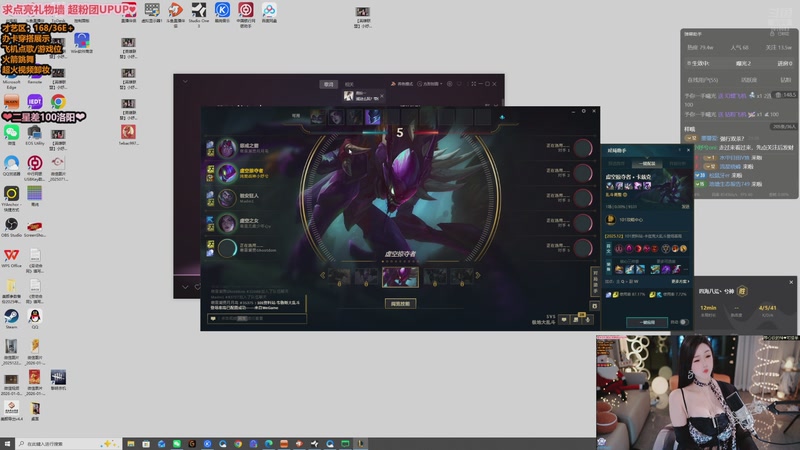The width and height of the screenshot is (800, 450).
Task: Click the Windows taskbar search box
Action: click(x=68, y=444)
